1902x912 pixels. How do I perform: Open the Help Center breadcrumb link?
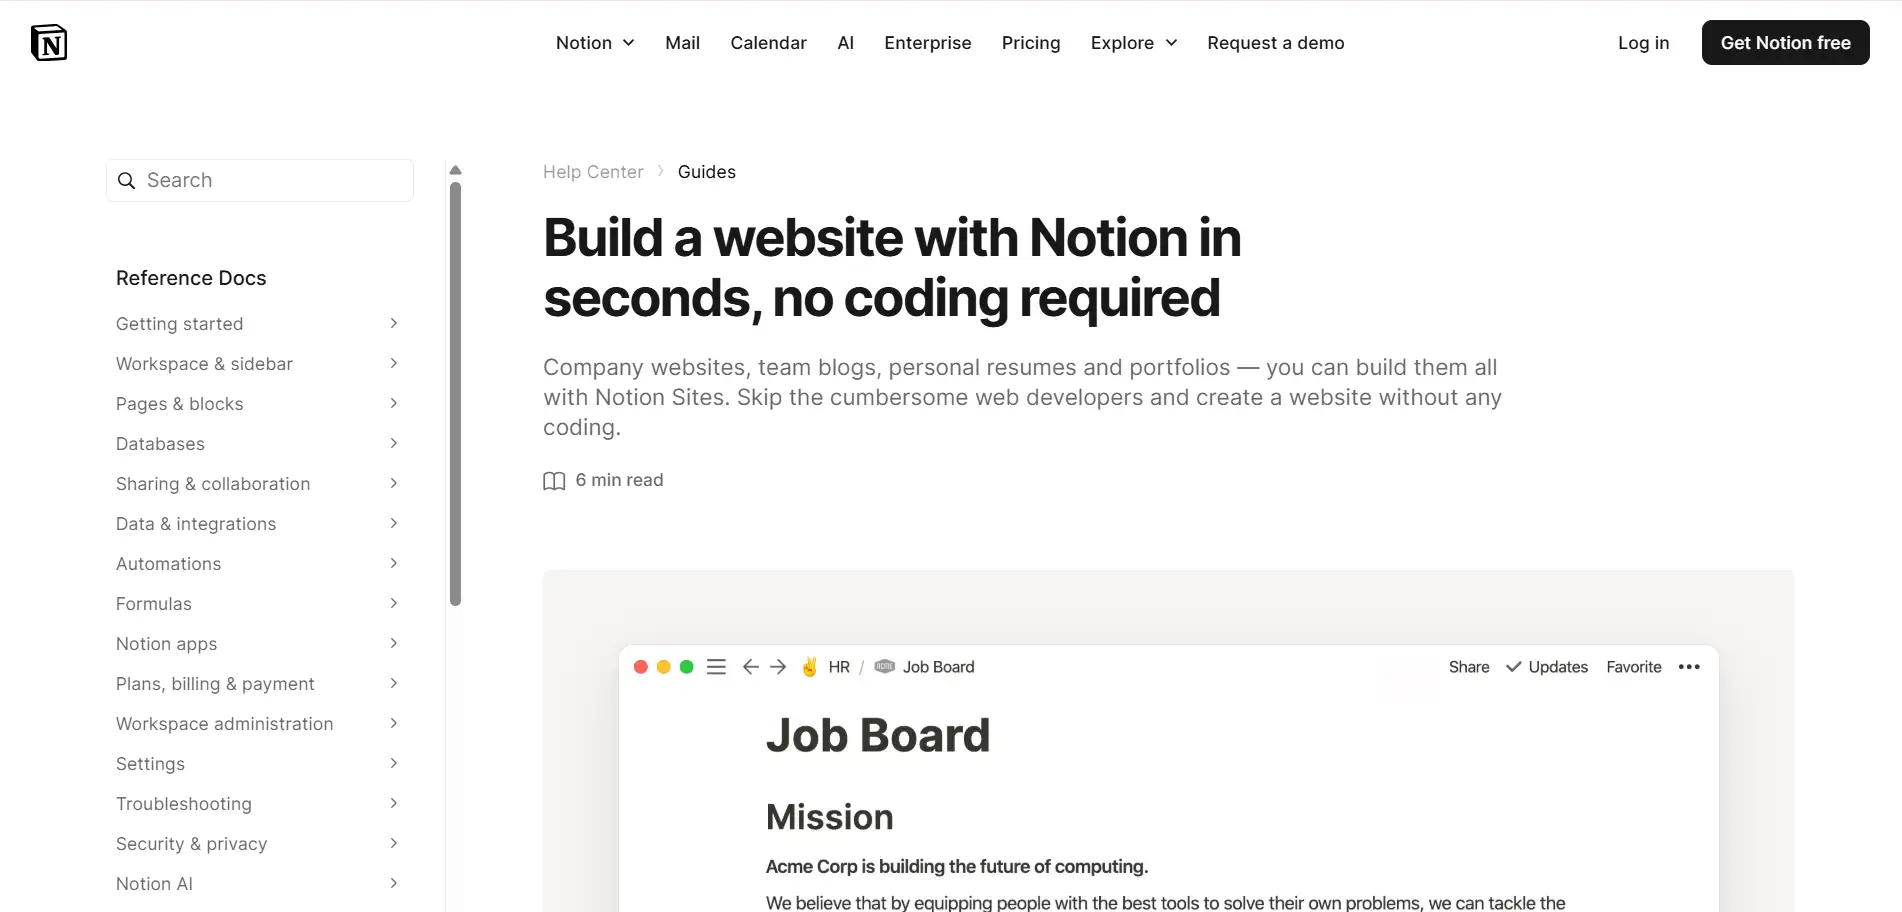pos(593,171)
